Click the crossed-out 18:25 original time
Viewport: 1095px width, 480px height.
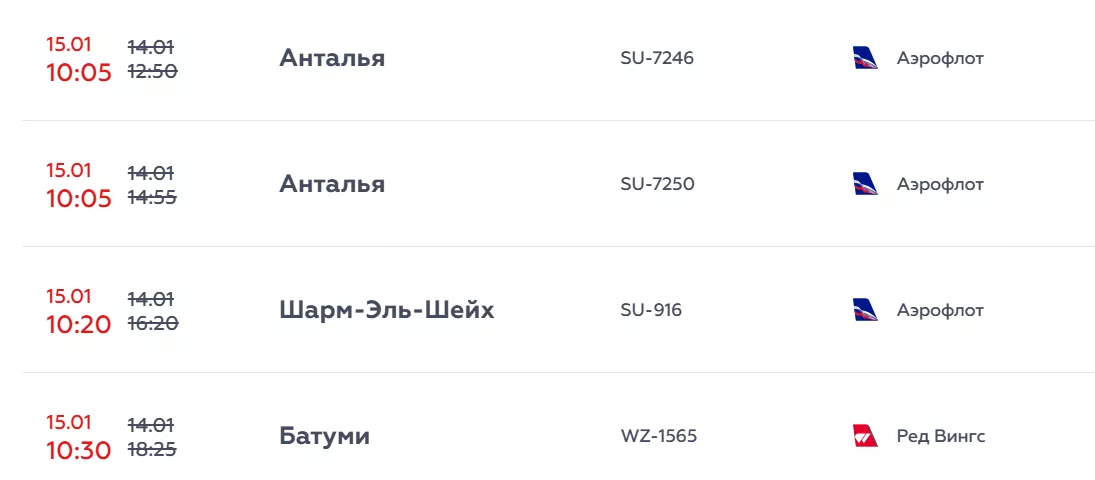(x=152, y=449)
